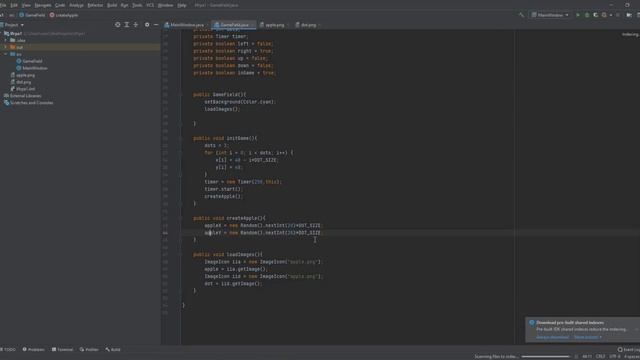Image resolution: width=640 pixels, height=360 pixels.
Task: Open Project panel gear options
Action: coord(147,25)
